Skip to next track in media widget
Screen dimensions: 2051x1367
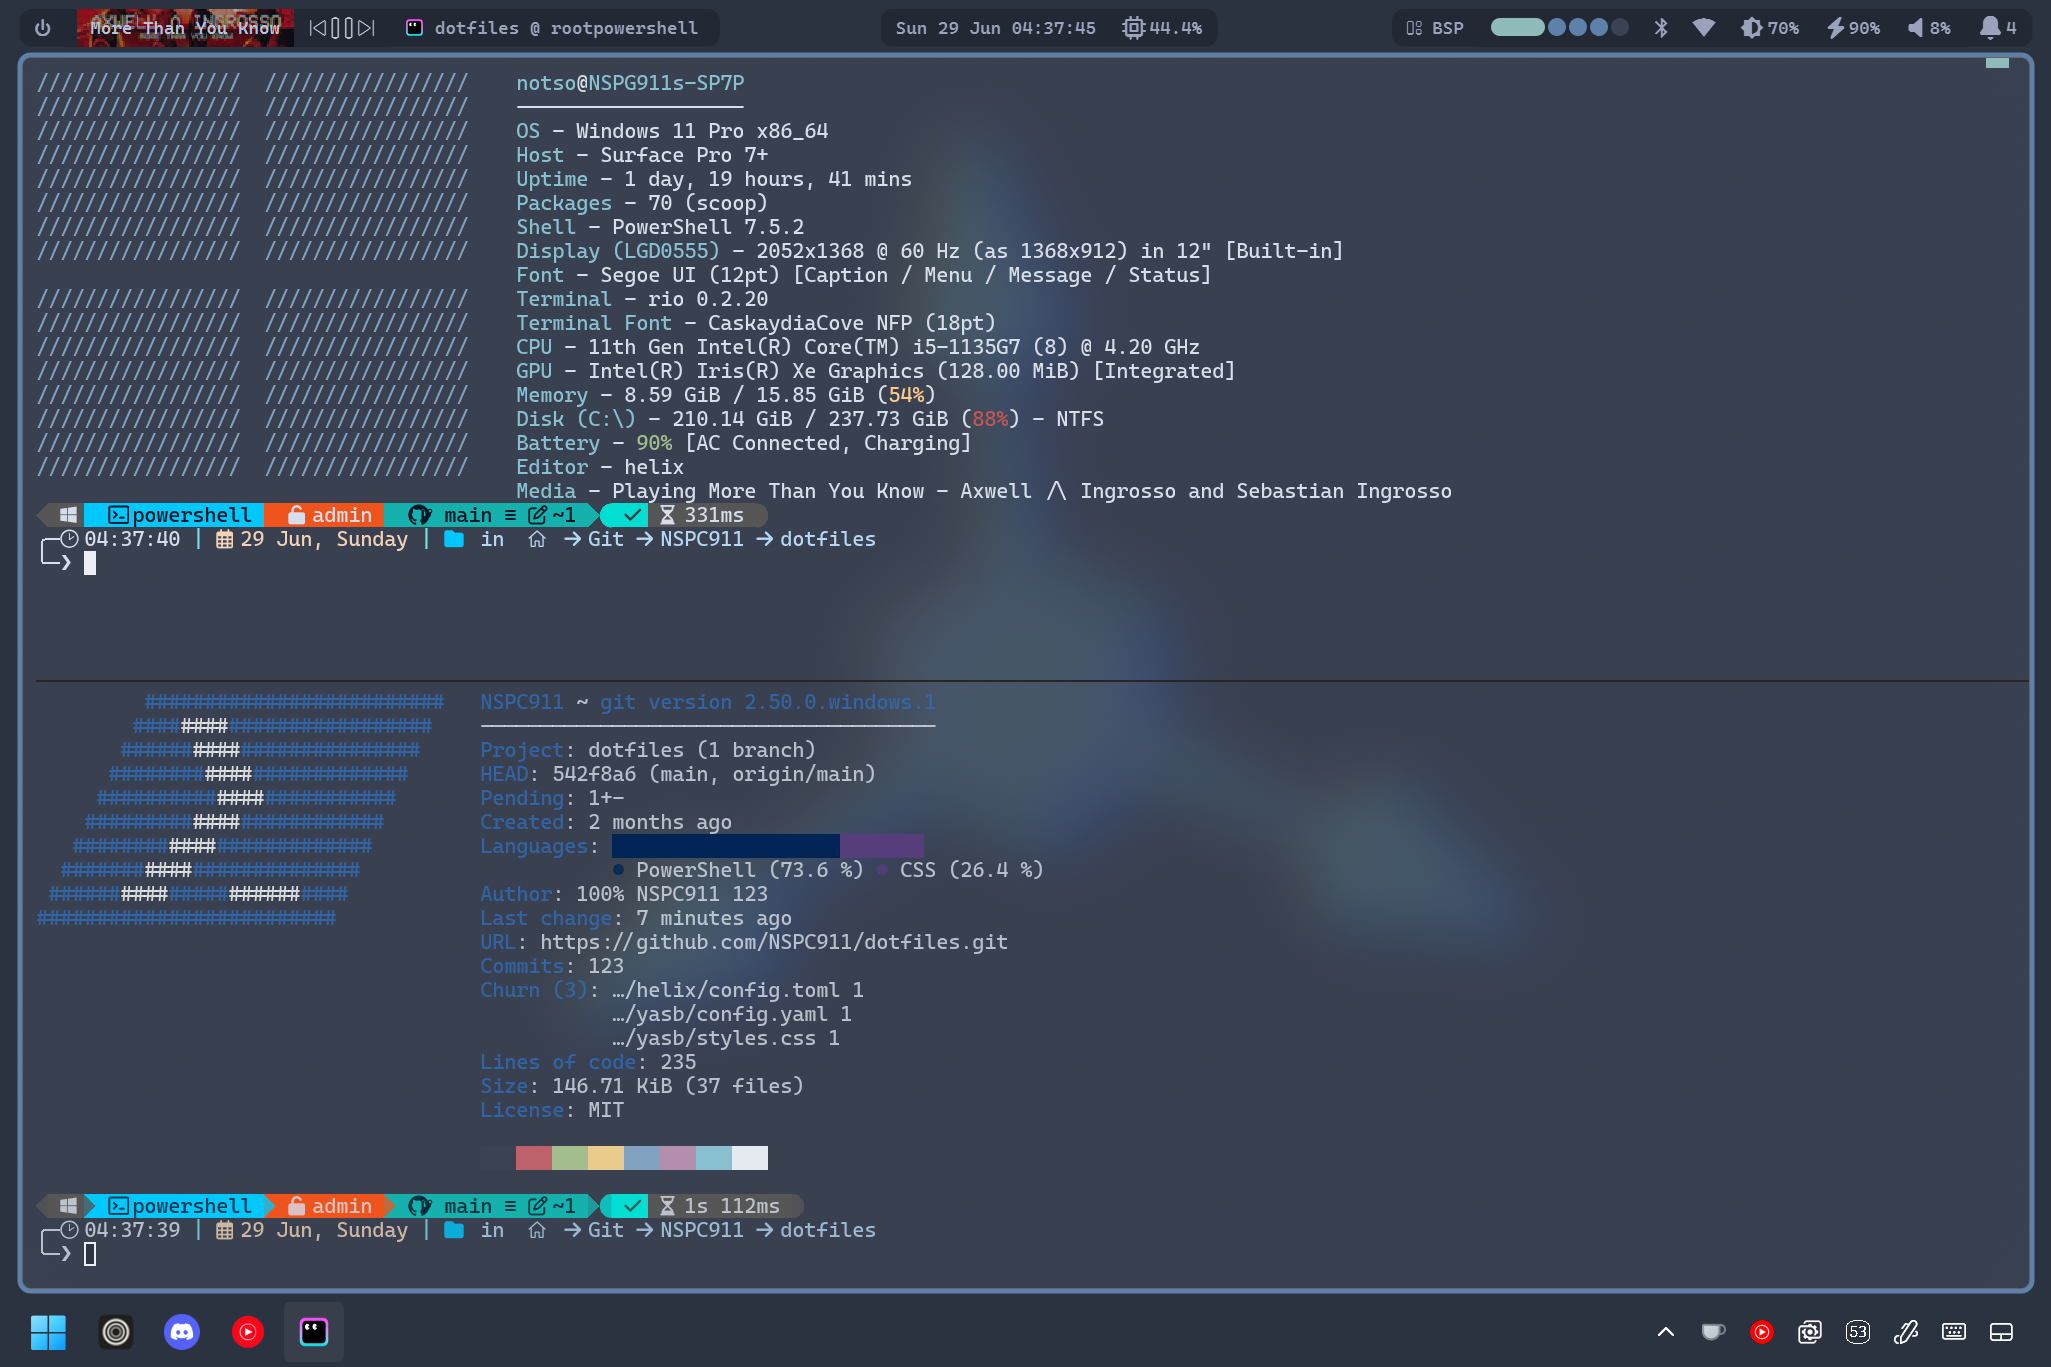pyautogui.click(x=367, y=28)
